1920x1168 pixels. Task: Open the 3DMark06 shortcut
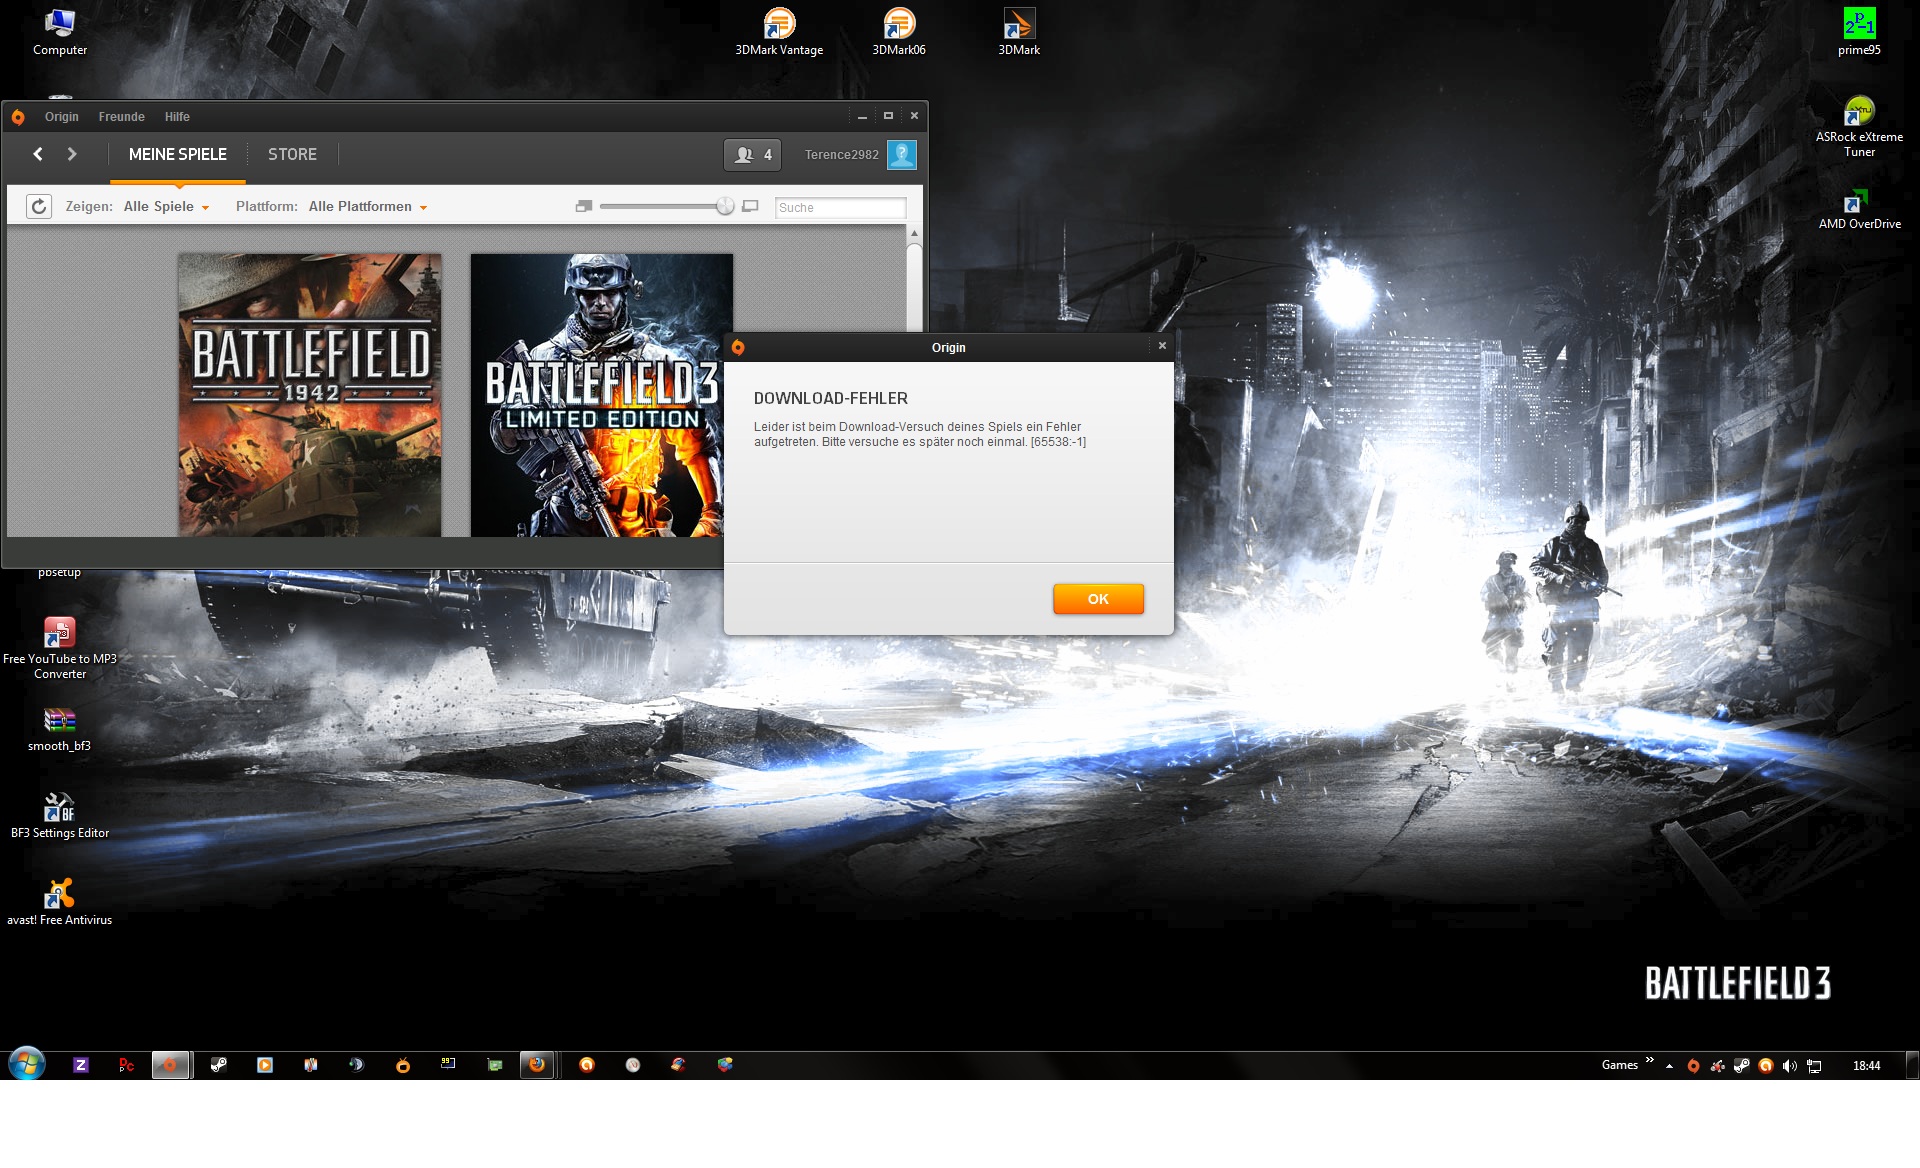click(899, 32)
